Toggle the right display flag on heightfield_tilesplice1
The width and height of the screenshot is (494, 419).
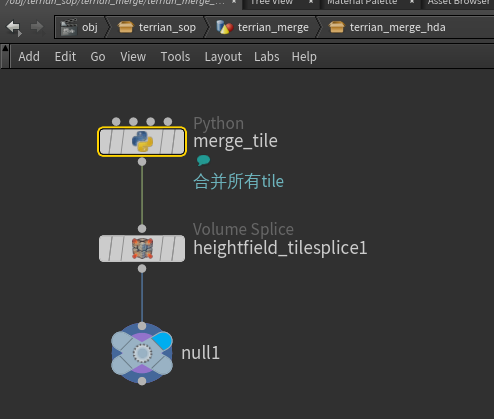tap(177, 248)
